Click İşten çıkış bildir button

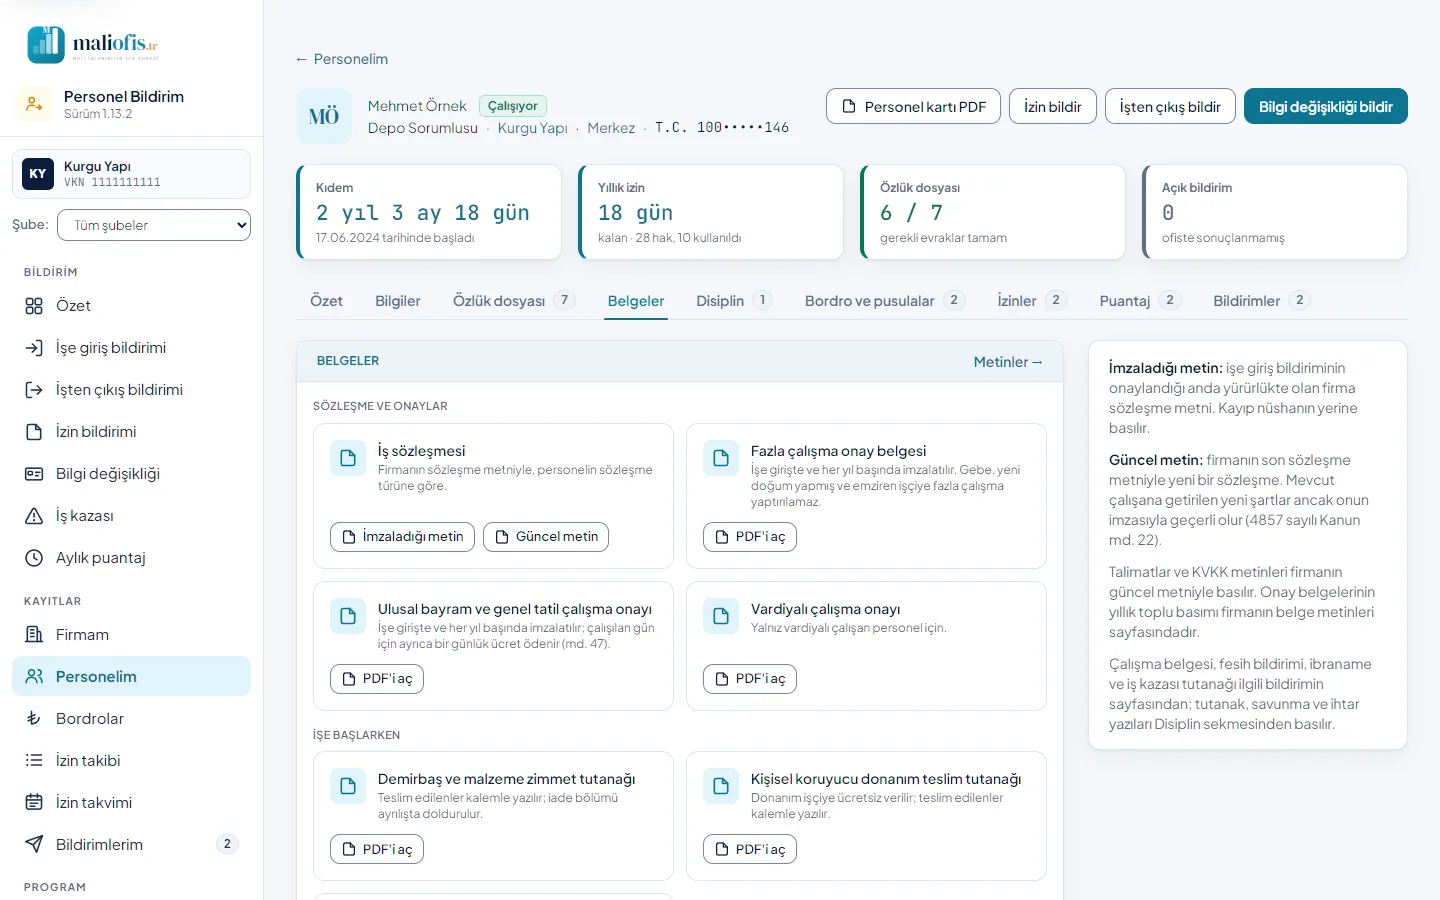[1170, 107]
